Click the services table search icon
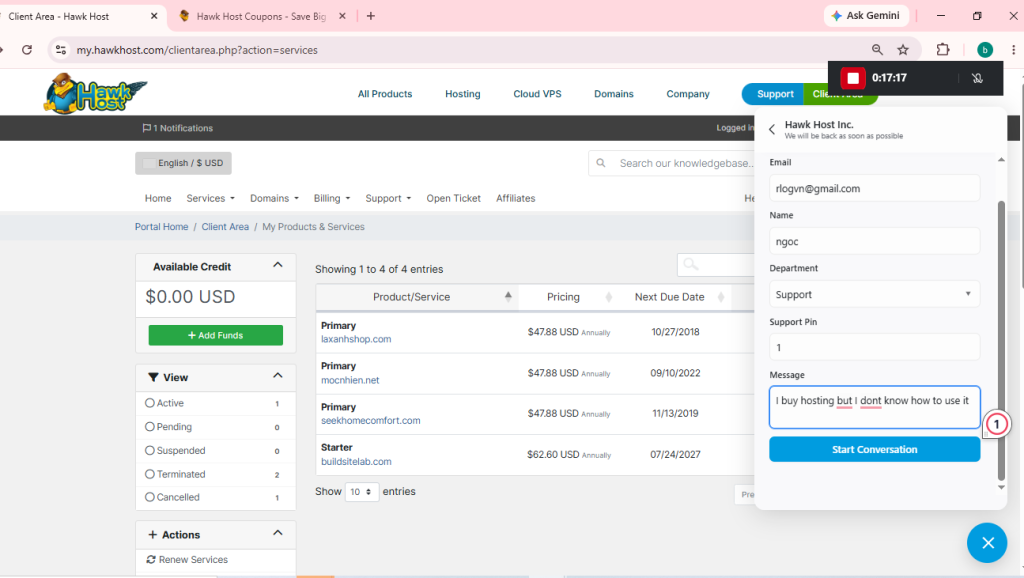The height and width of the screenshot is (578, 1024). coord(690,265)
